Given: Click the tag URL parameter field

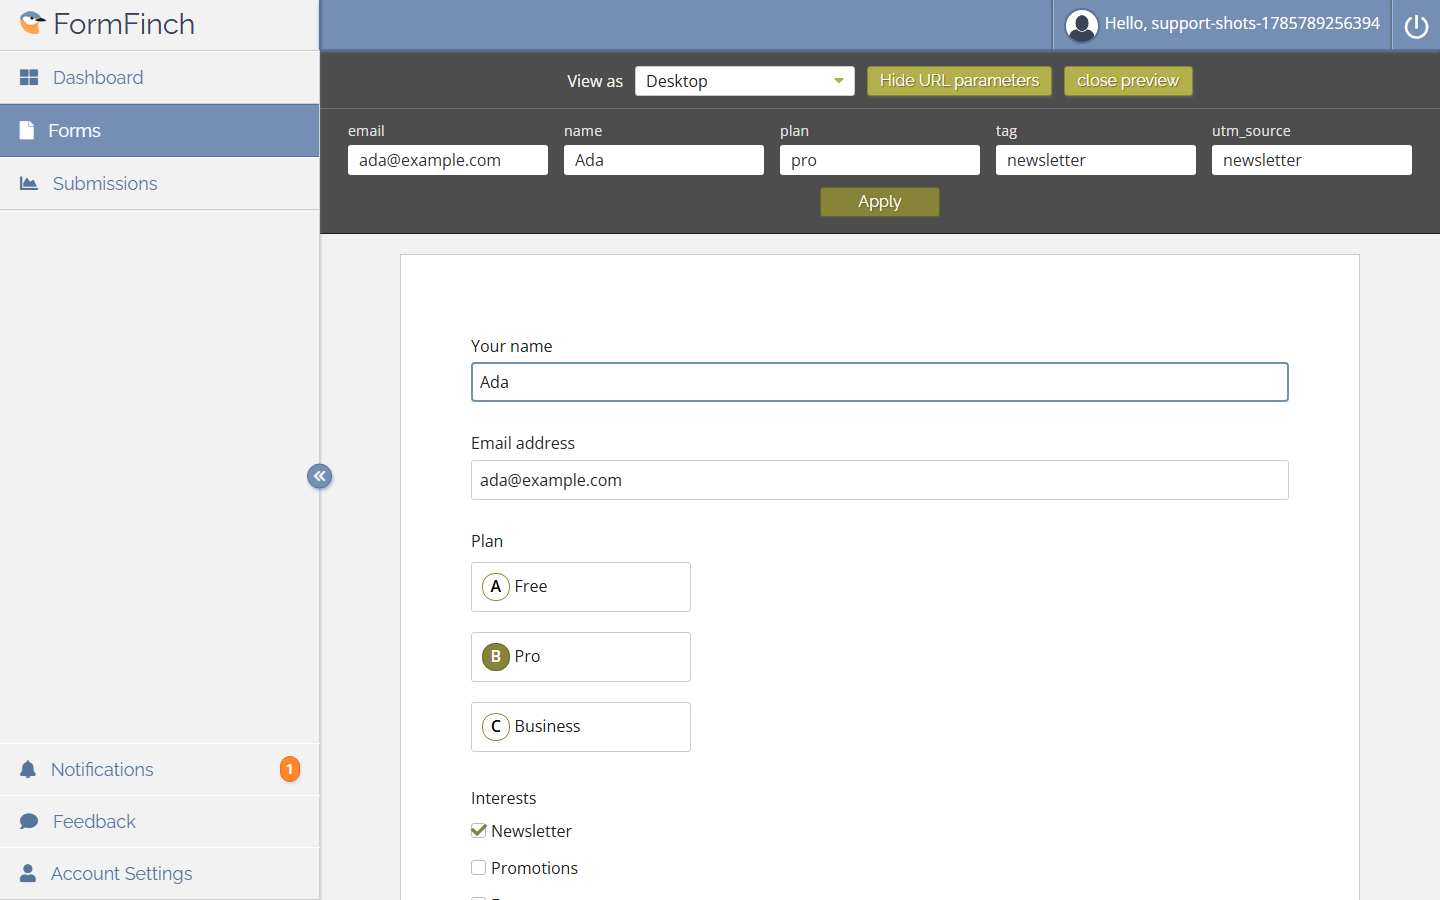Looking at the screenshot, I should (x=1096, y=160).
